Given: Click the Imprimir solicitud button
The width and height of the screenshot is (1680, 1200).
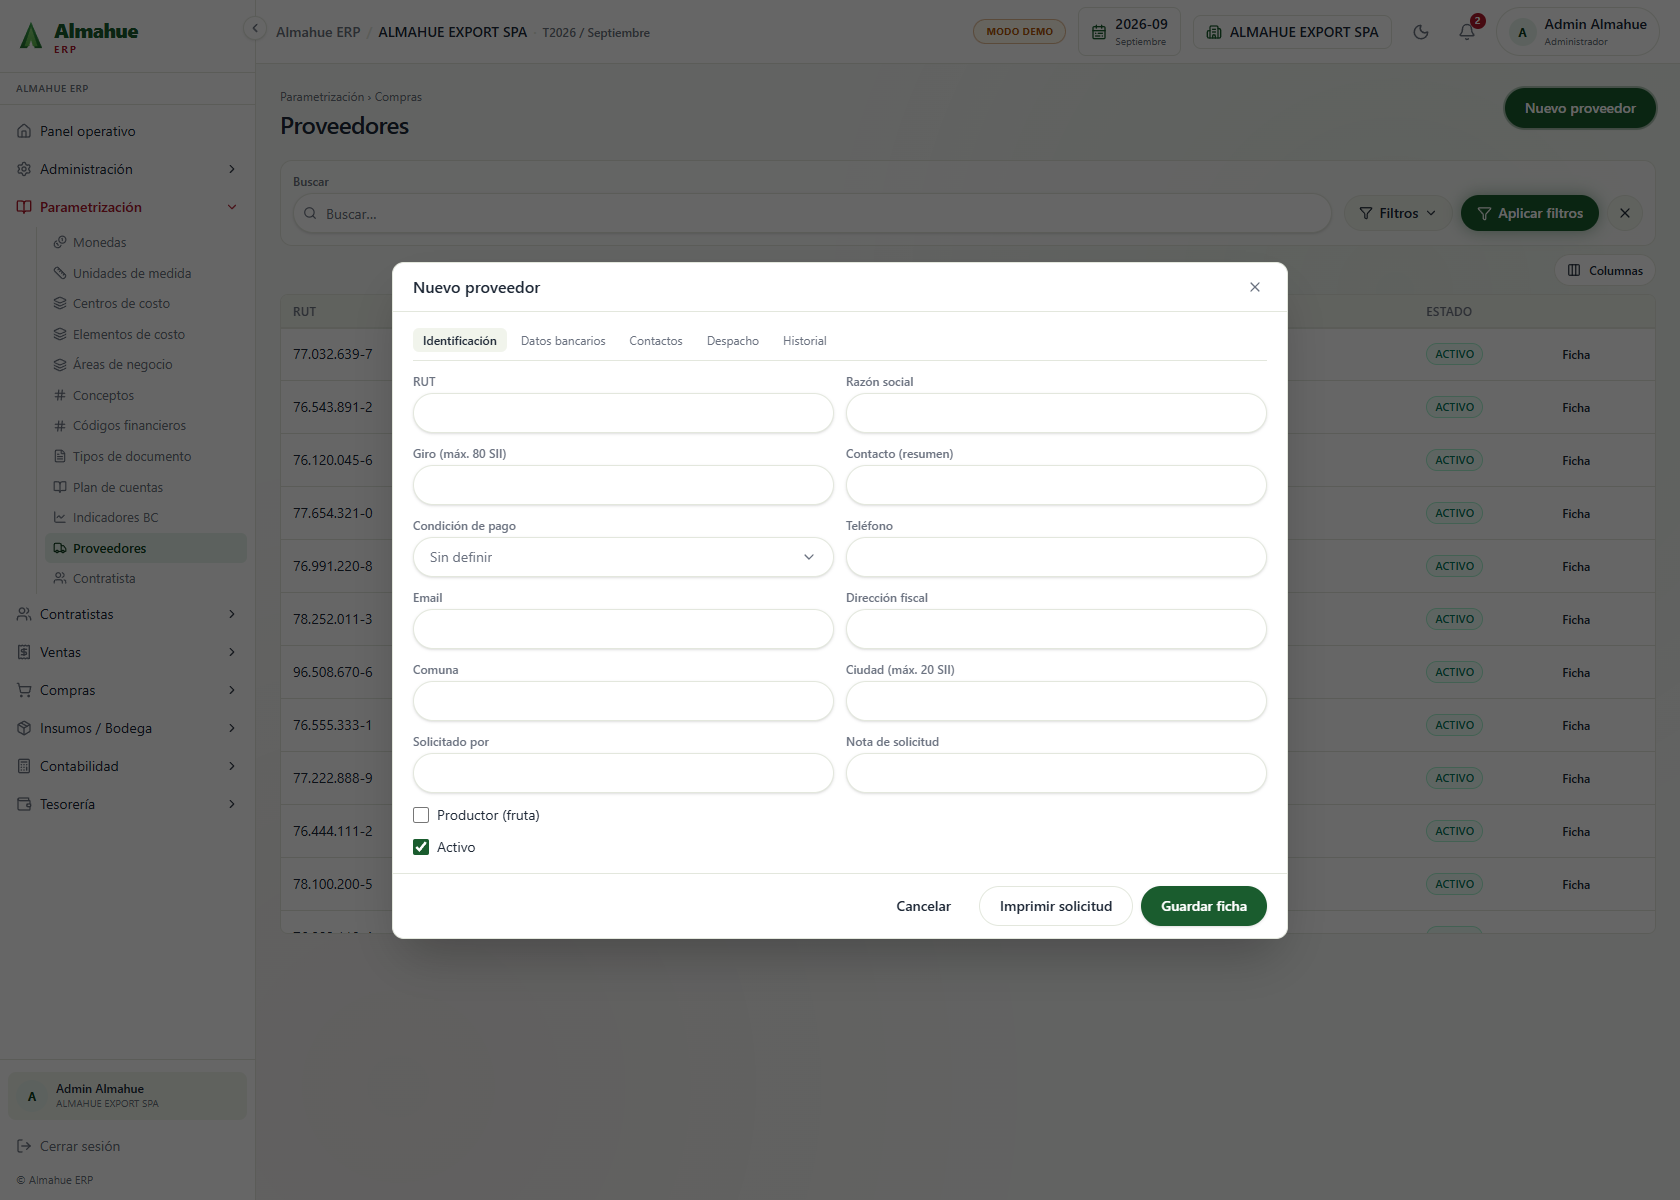Looking at the screenshot, I should click(x=1056, y=906).
